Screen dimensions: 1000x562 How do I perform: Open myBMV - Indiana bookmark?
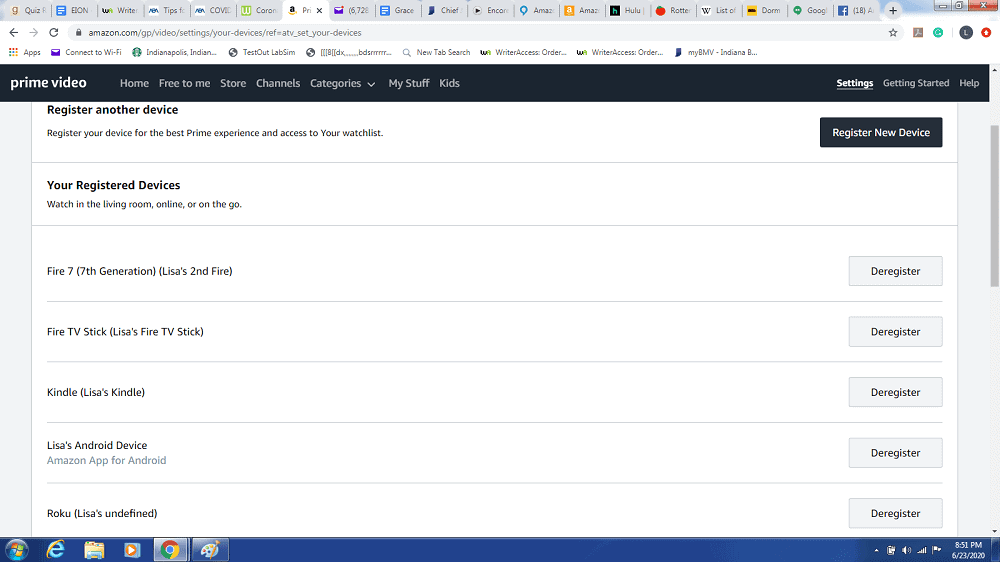coord(716,52)
